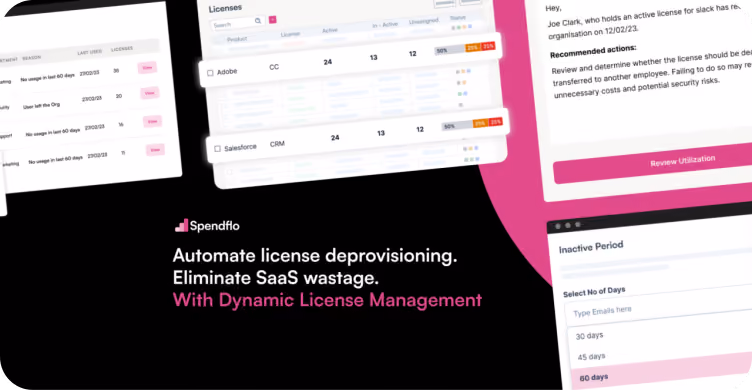Click the orange 25% segment in Adobe row

coord(473,48)
